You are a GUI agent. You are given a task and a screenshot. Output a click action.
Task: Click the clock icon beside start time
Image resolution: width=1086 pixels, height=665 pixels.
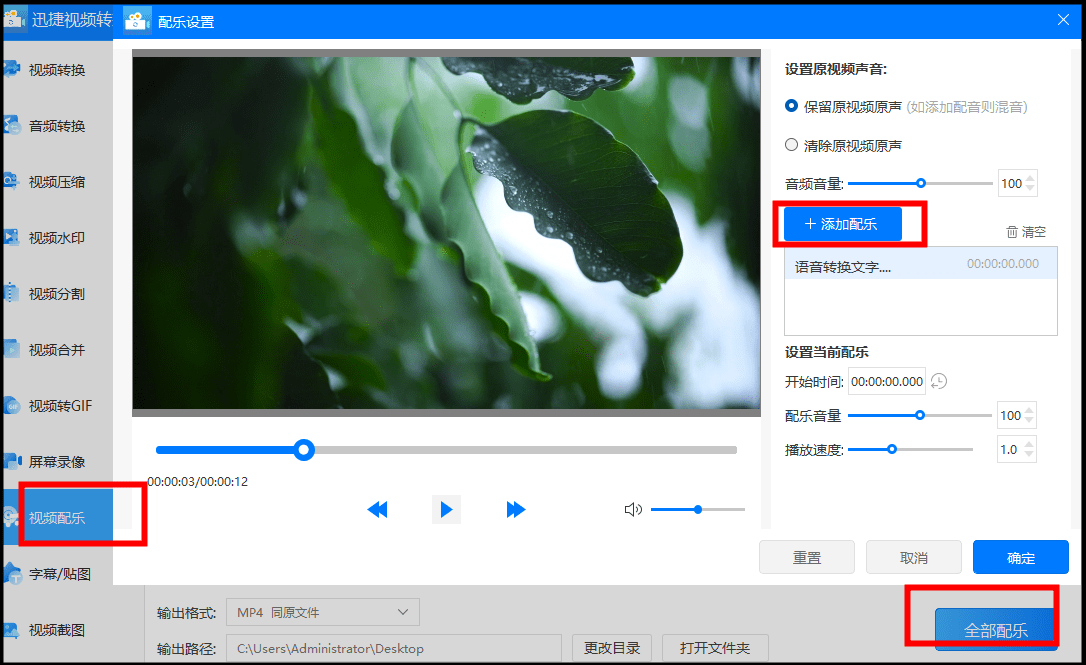pos(939,381)
